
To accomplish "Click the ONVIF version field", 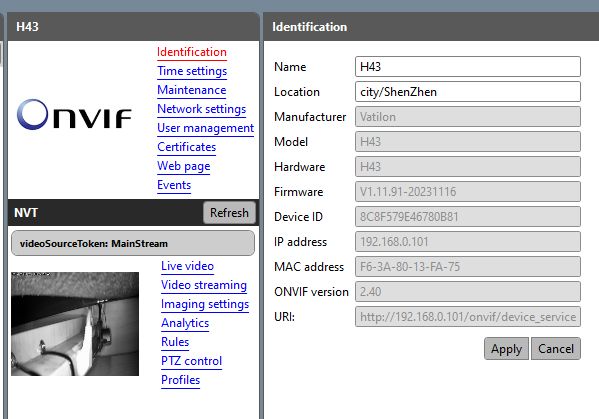I will pos(468,292).
